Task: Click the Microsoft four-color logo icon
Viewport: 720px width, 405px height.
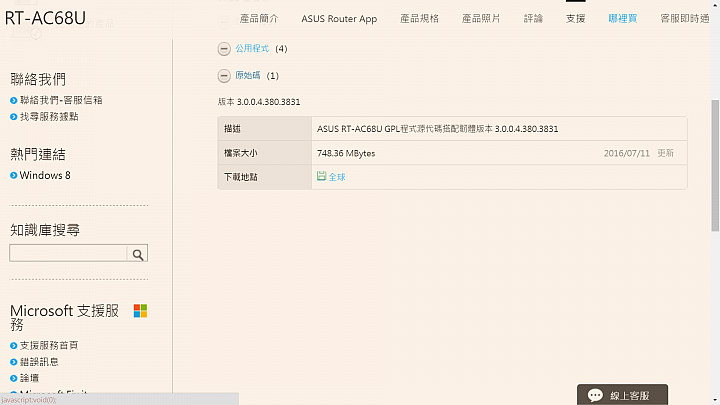Action: click(x=140, y=311)
